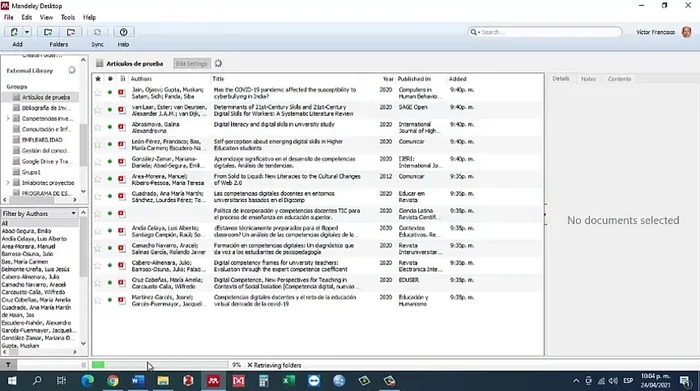Click the create new folder icon
Viewport: 700px width, 391px height.
pyautogui.click(x=48, y=32)
